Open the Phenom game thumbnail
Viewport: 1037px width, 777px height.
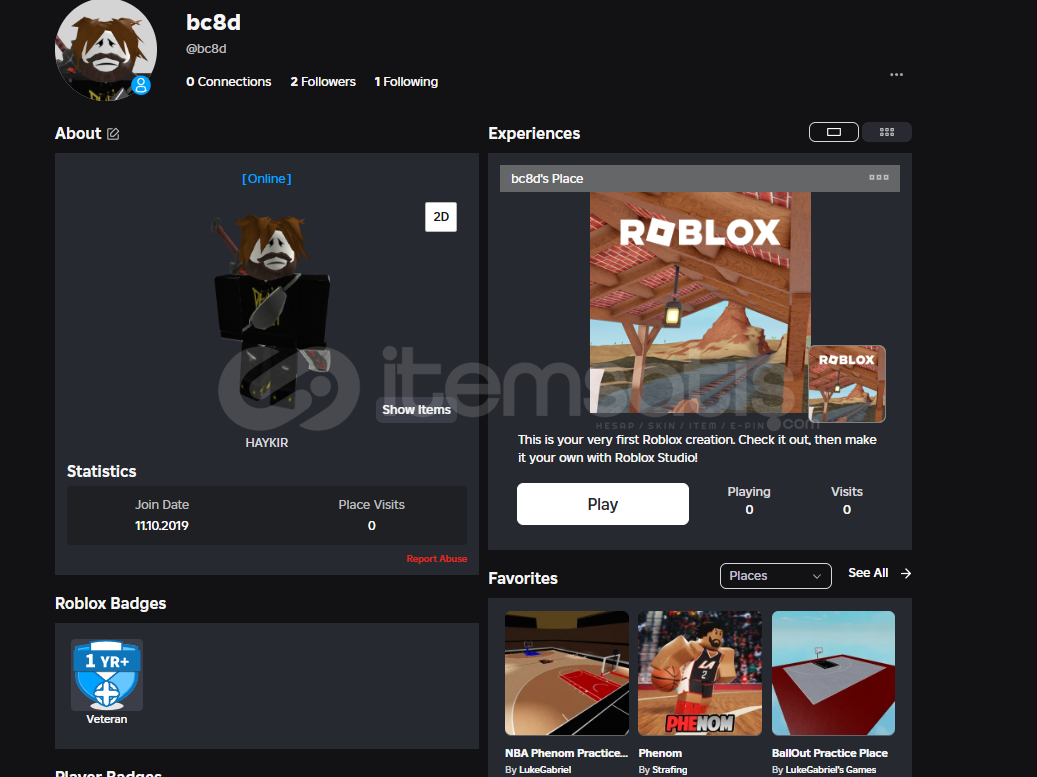[x=700, y=673]
